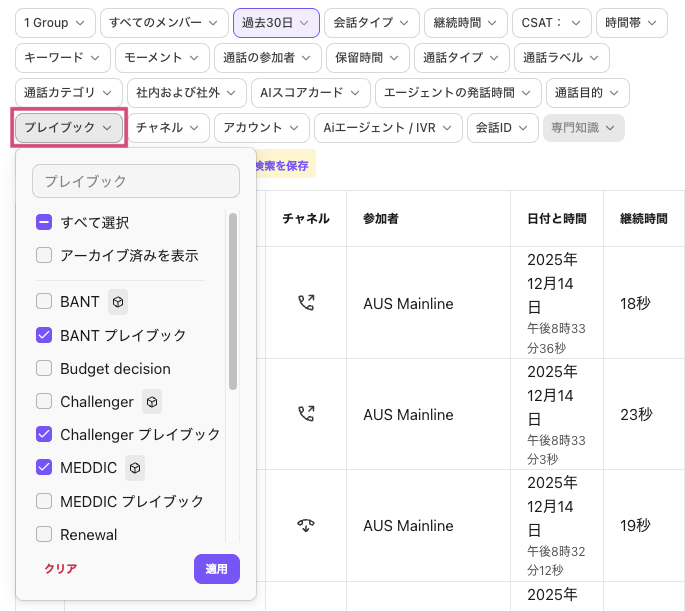Click the hang-up call icon in the 19秒 row
This screenshot has height=611, width=685.
pos(306,525)
